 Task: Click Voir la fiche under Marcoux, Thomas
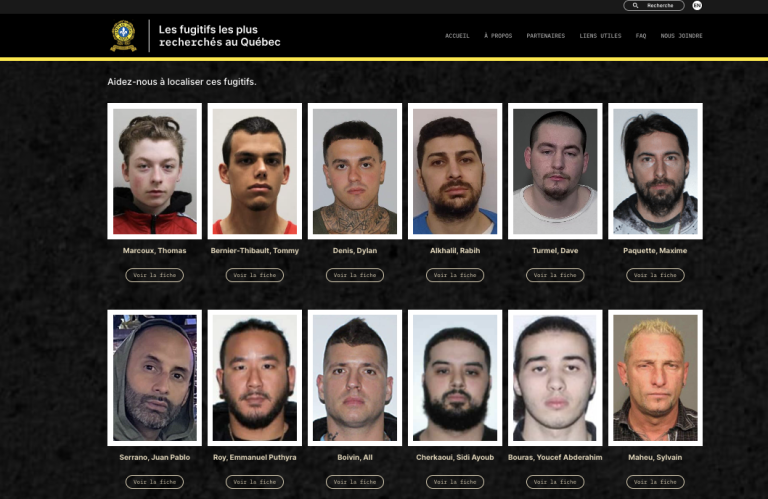point(155,275)
